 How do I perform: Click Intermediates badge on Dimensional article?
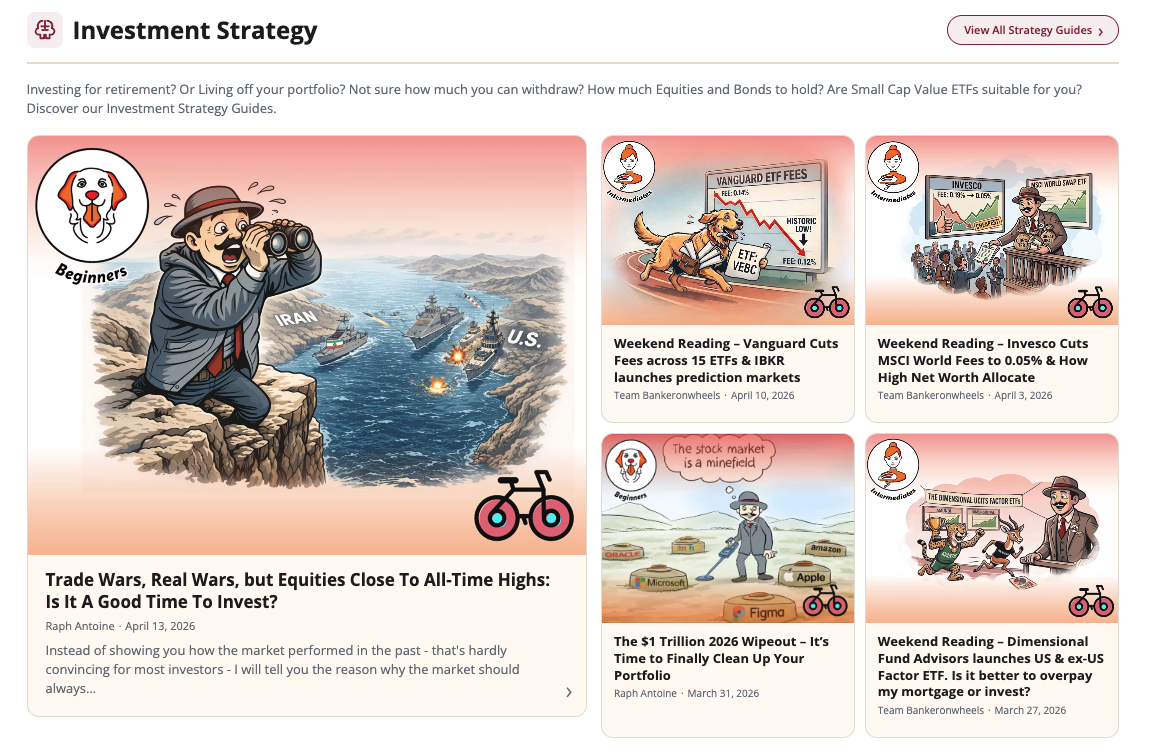(x=893, y=470)
